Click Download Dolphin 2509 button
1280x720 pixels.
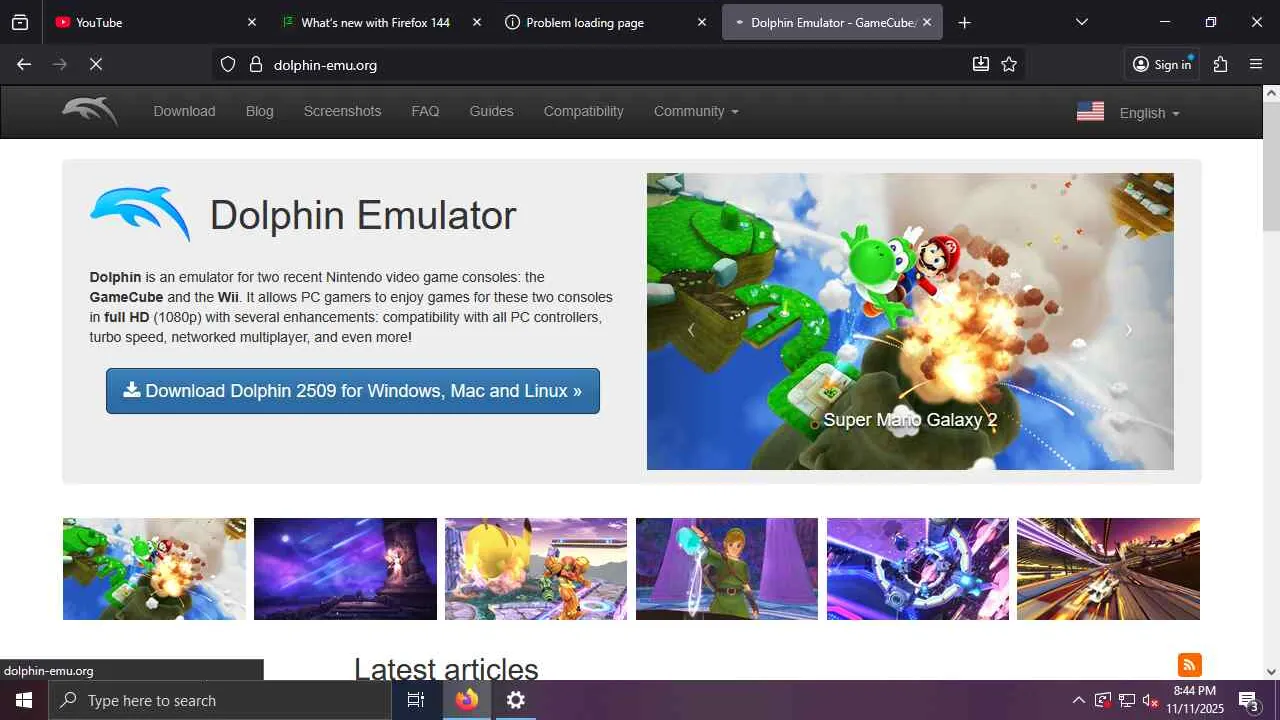click(x=353, y=391)
